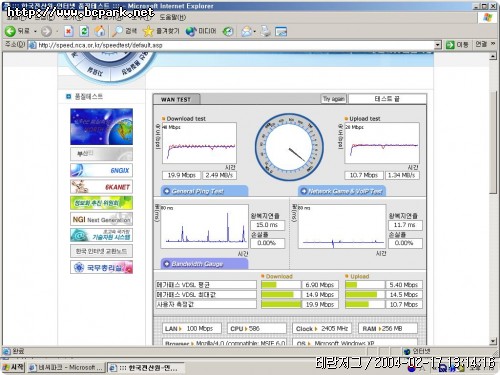Expand the links chevron on address bar
Screen dimensions: 500x375
pos(493,44)
